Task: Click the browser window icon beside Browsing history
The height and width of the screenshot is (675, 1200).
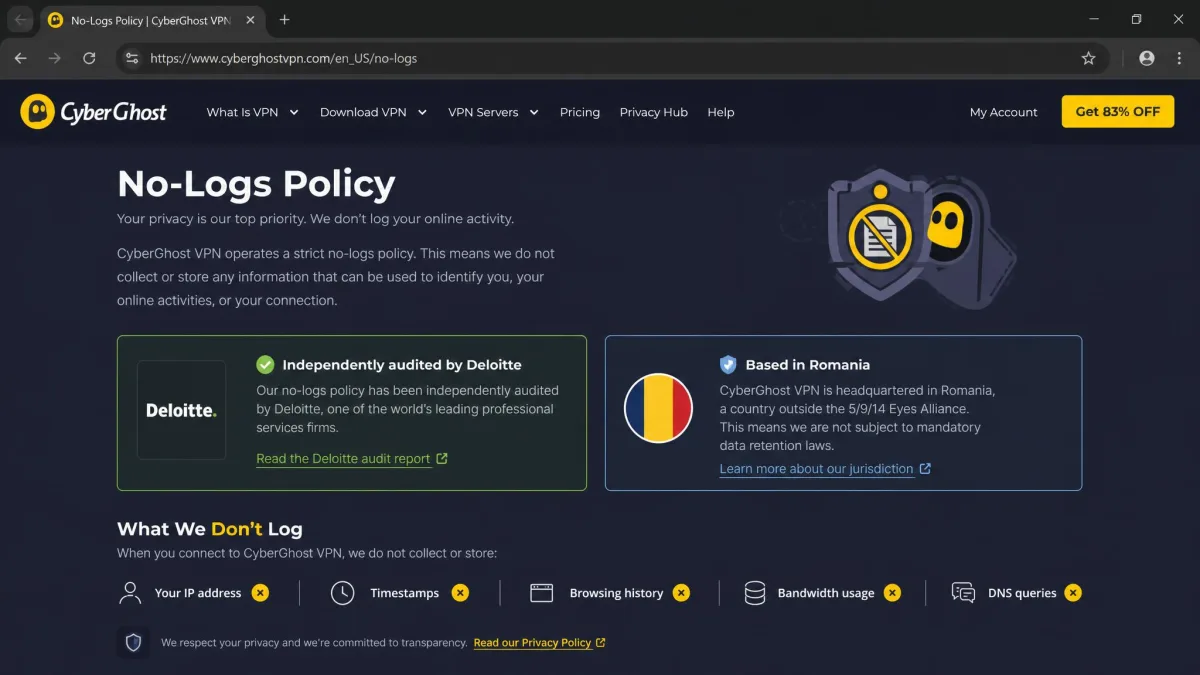Action: pos(542,593)
